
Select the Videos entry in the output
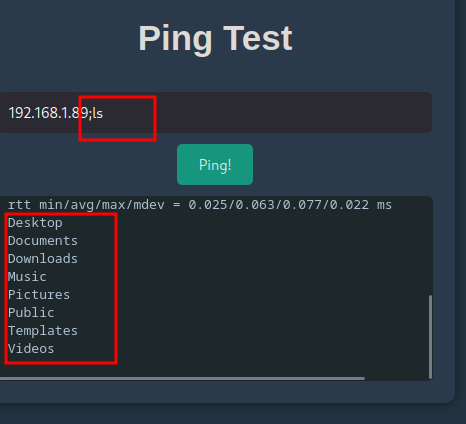[31, 349]
